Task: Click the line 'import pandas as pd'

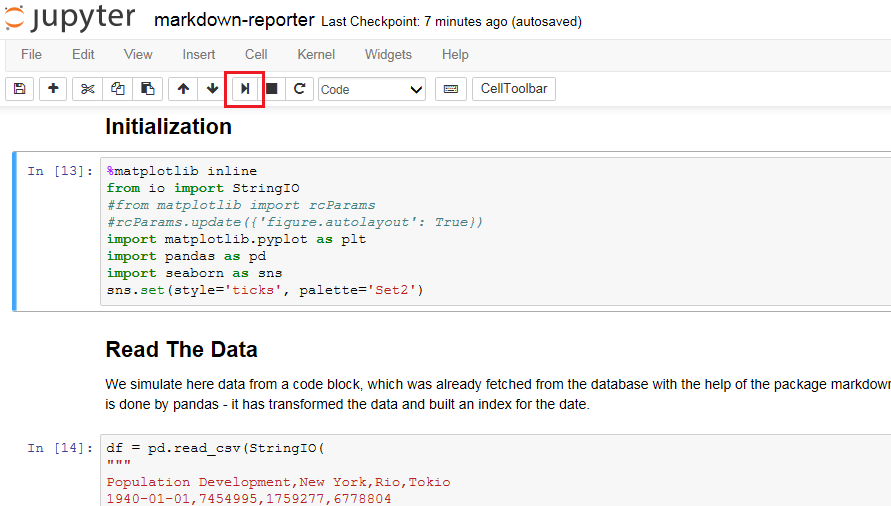Action: point(186,256)
